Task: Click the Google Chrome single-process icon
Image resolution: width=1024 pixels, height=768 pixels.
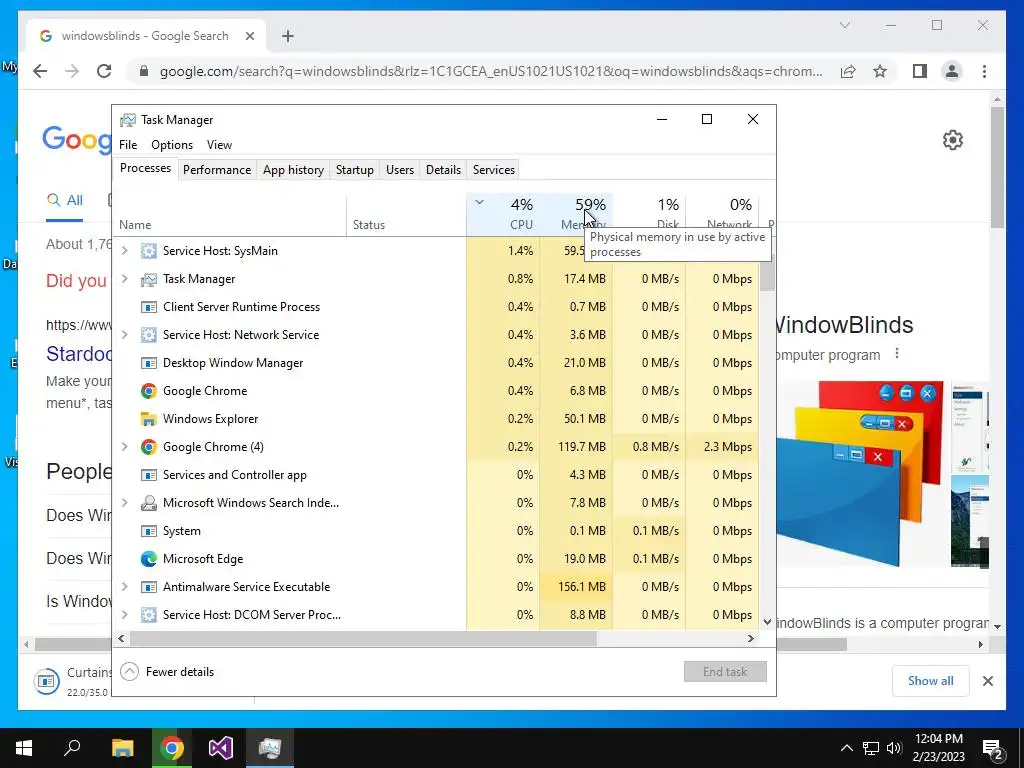Action: click(x=149, y=391)
